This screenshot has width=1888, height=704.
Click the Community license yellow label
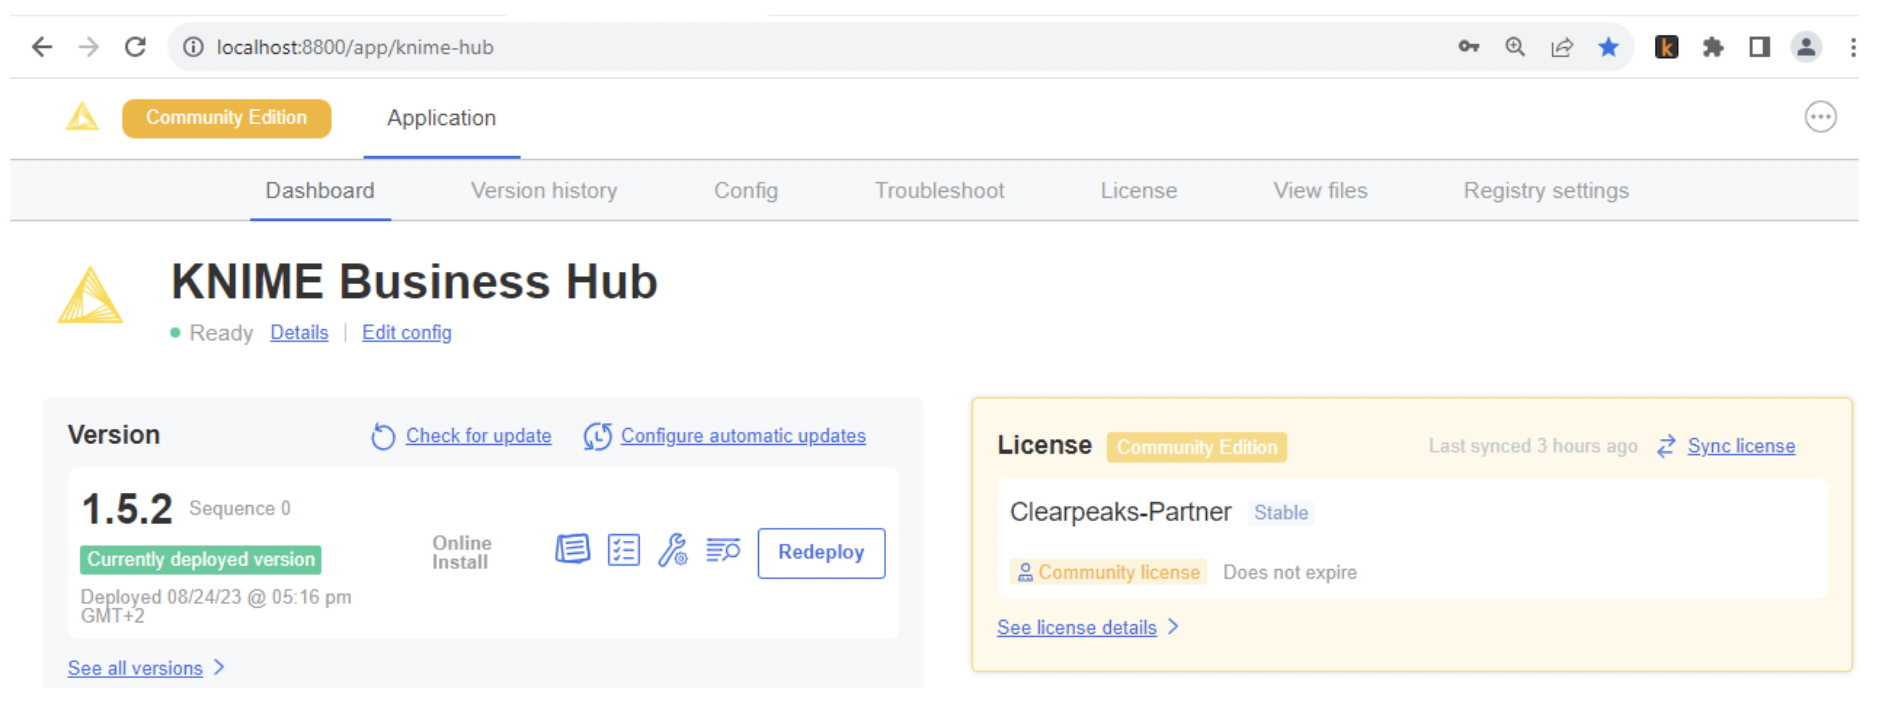(1108, 572)
